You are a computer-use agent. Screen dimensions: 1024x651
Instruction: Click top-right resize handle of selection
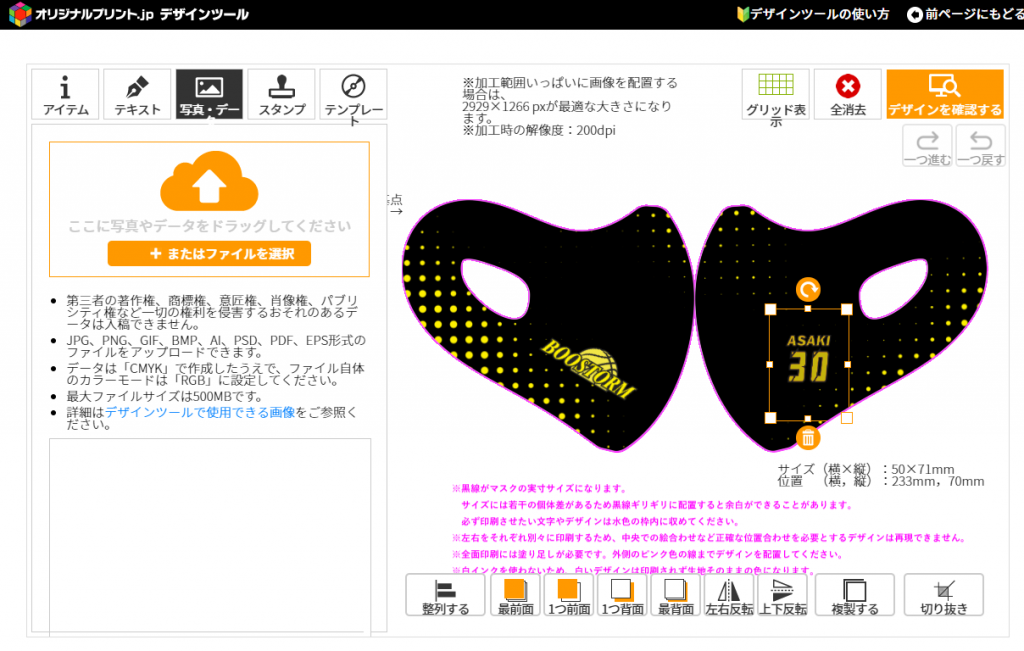[847, 310]
